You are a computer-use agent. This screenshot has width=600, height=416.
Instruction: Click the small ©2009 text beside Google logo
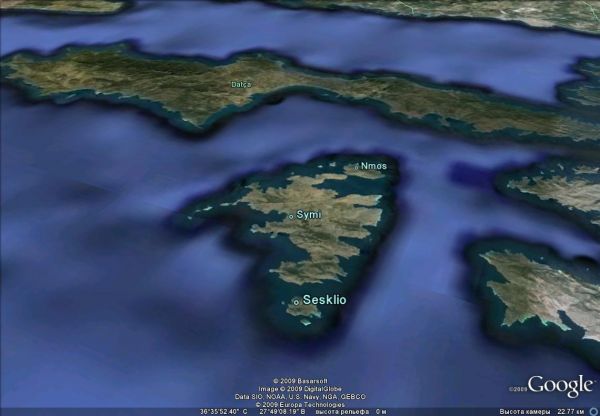(x=517, y=389)
